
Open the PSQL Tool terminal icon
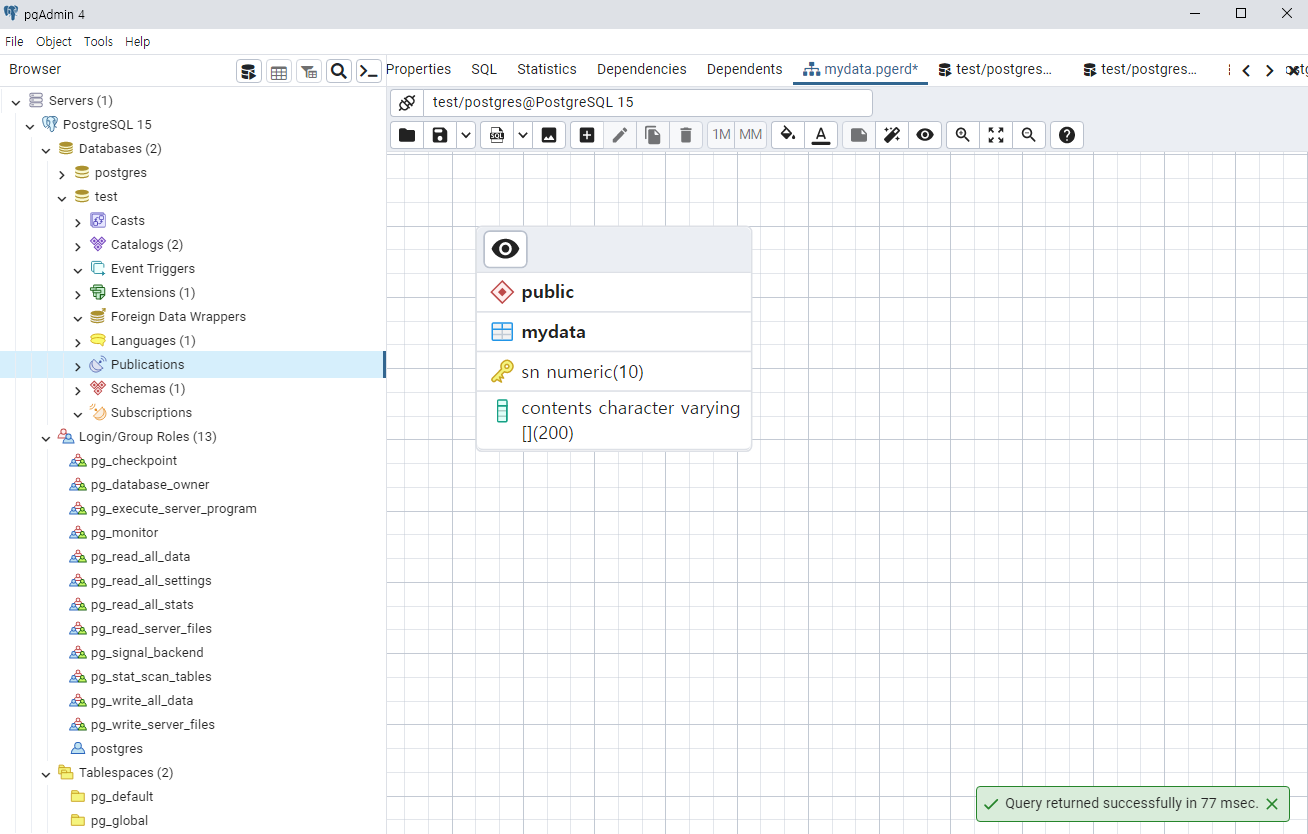(369, 71)
